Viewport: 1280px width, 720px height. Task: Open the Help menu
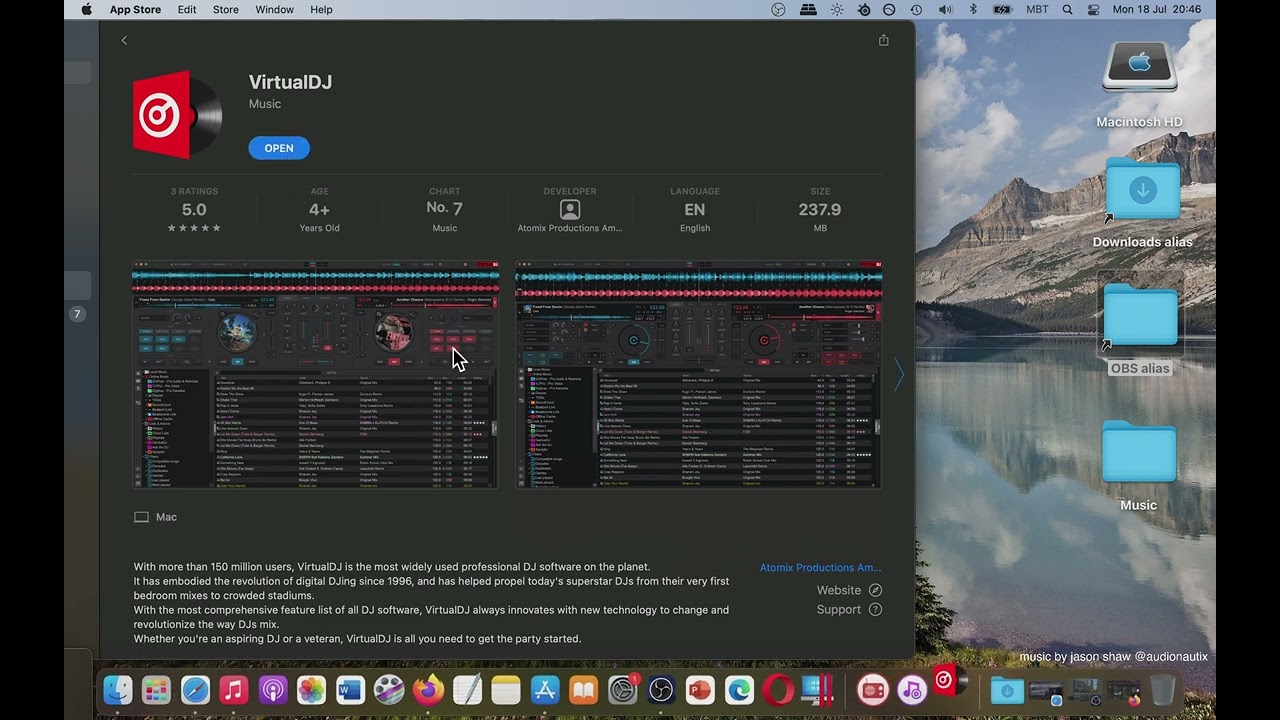pyautogui.click(x=321, y=9)
